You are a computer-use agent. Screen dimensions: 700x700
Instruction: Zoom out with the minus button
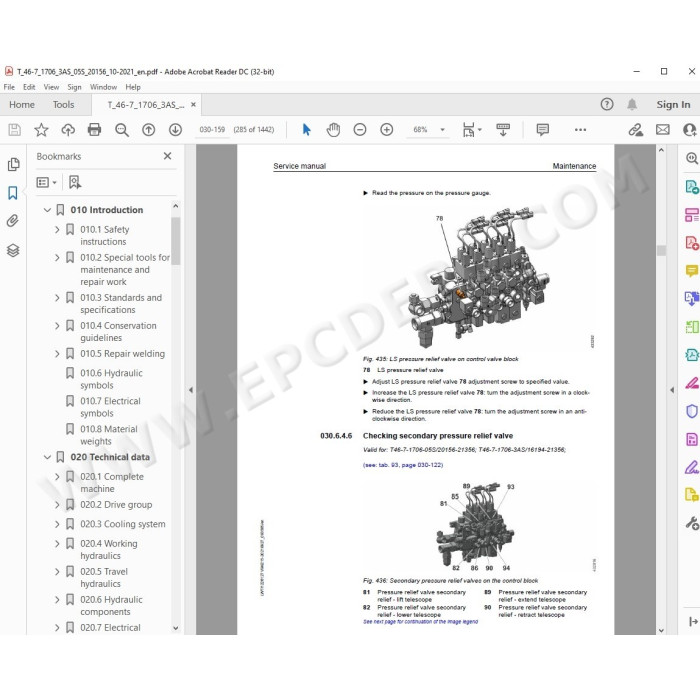(x=360, y=130)
